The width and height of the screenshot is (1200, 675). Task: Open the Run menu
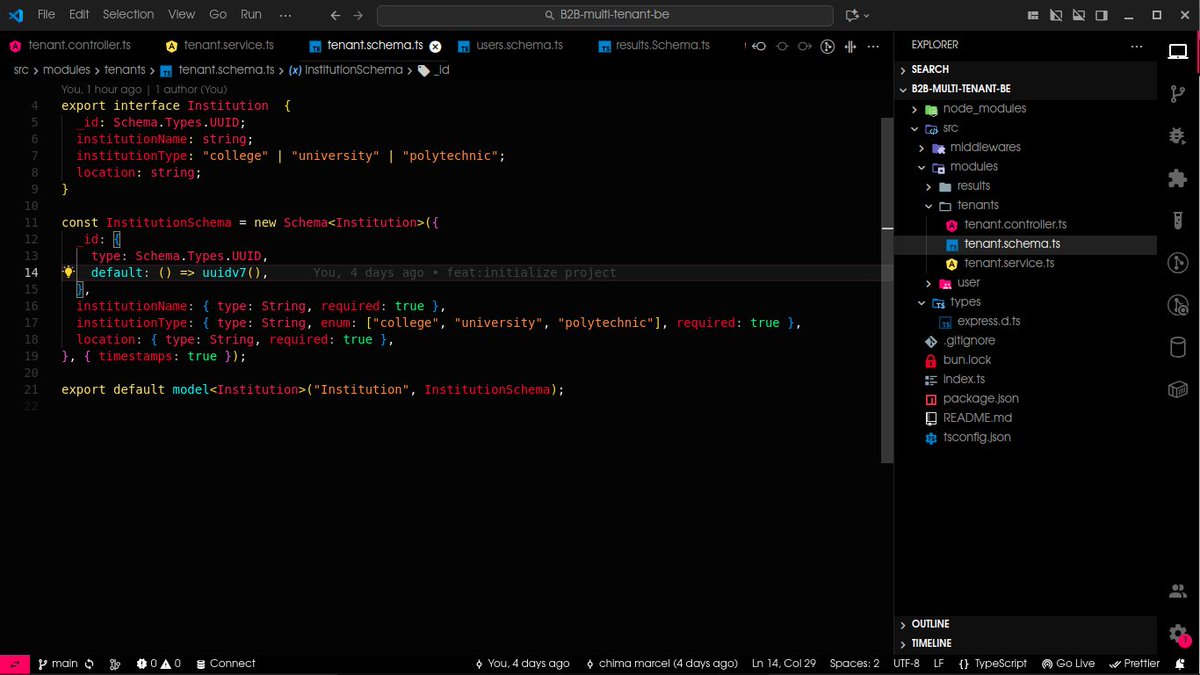click(251, 15)
